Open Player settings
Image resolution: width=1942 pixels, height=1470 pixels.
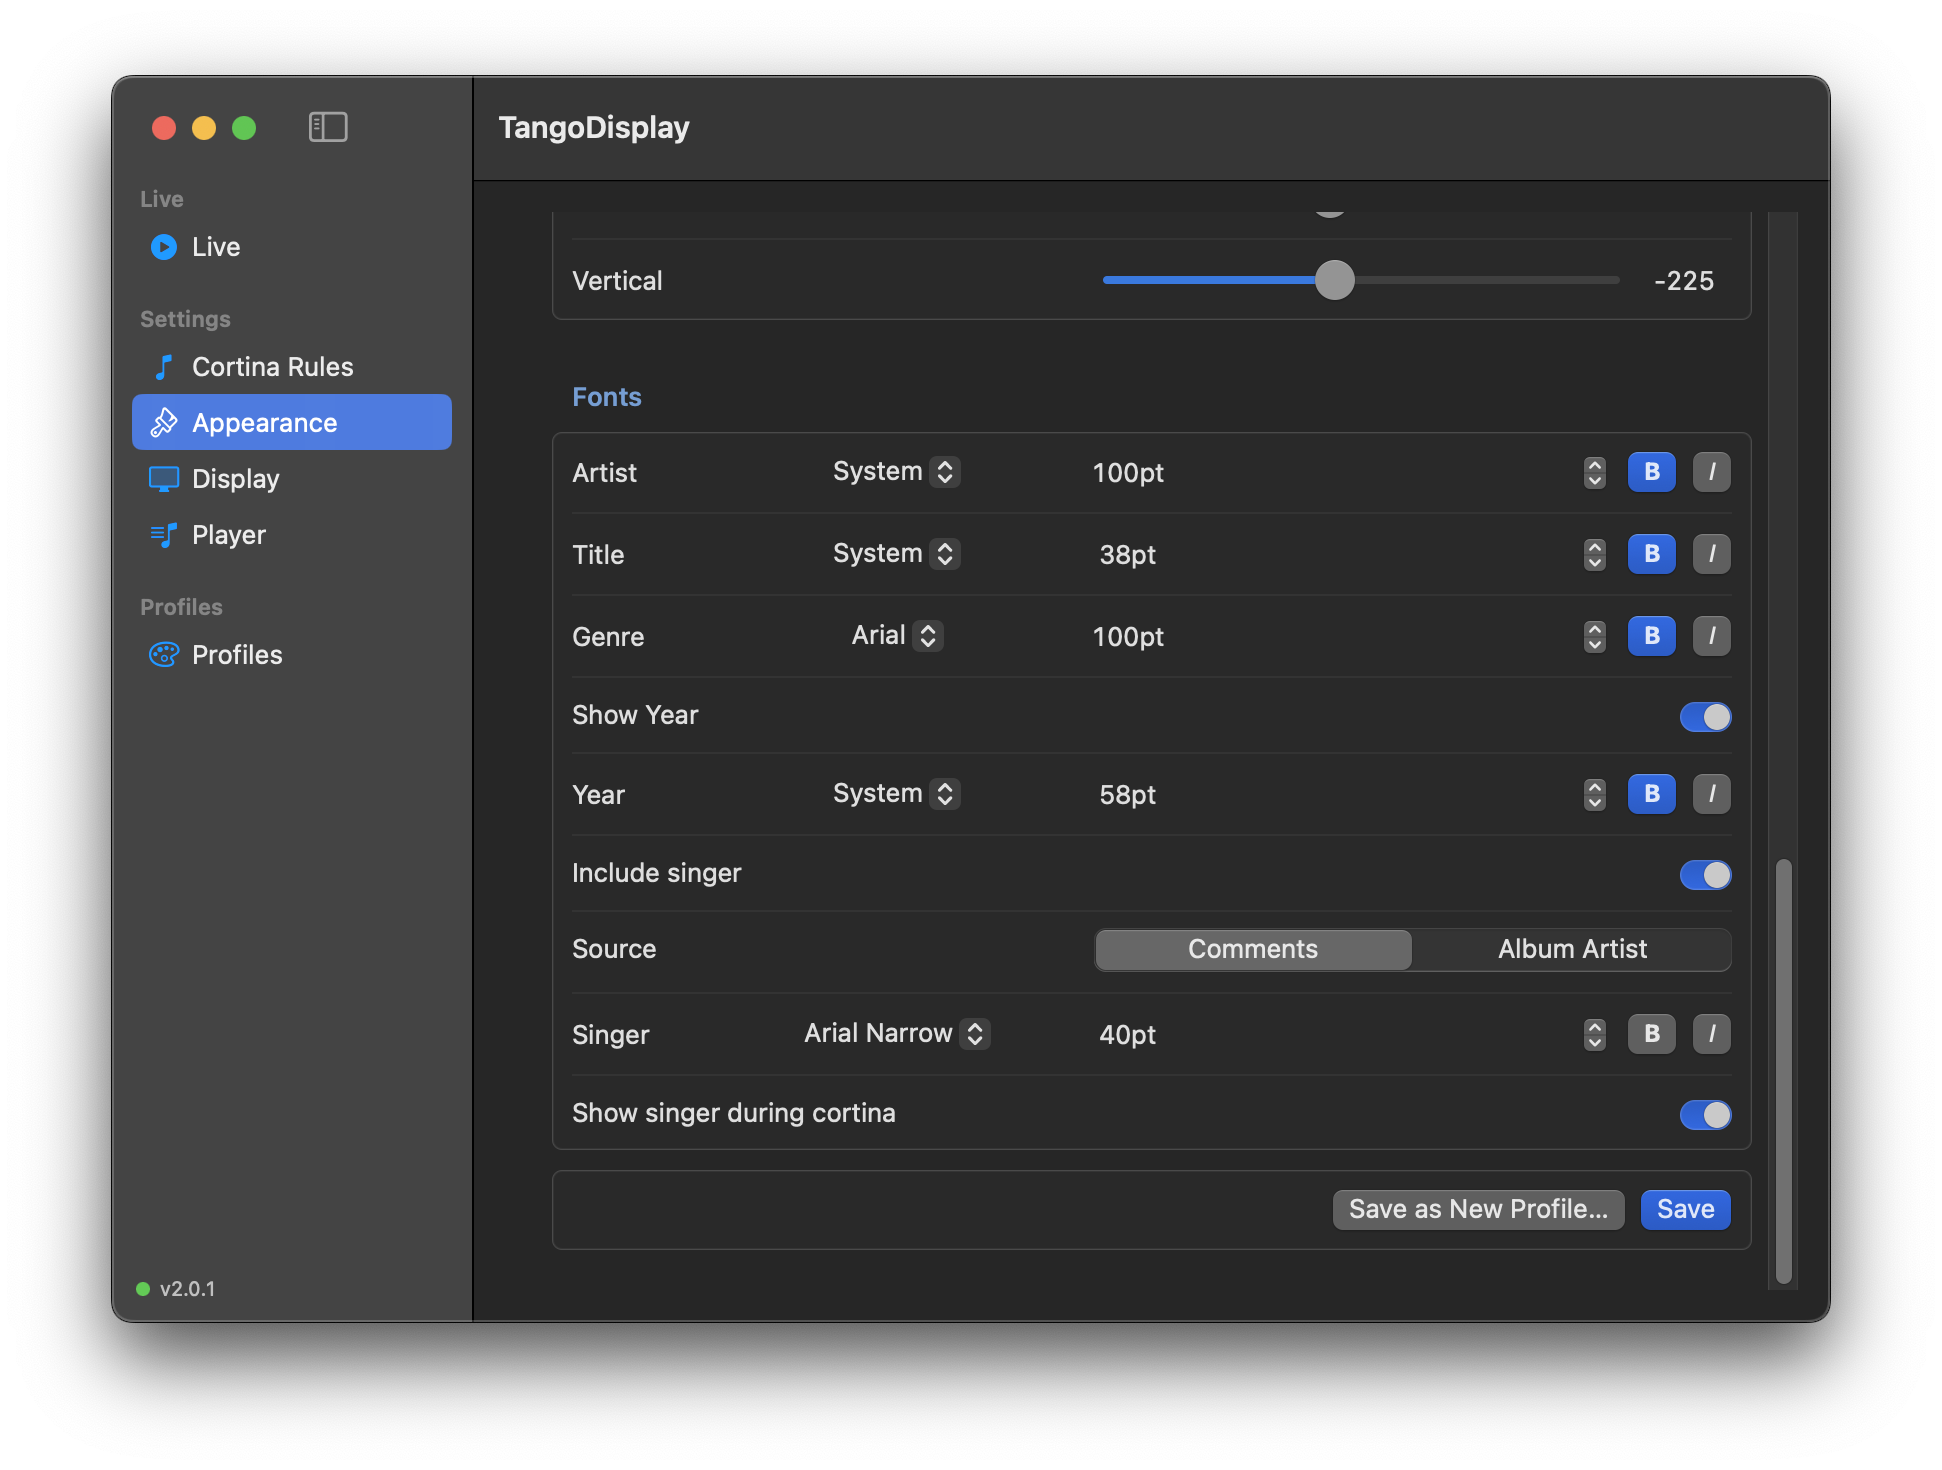coord(292,535)
